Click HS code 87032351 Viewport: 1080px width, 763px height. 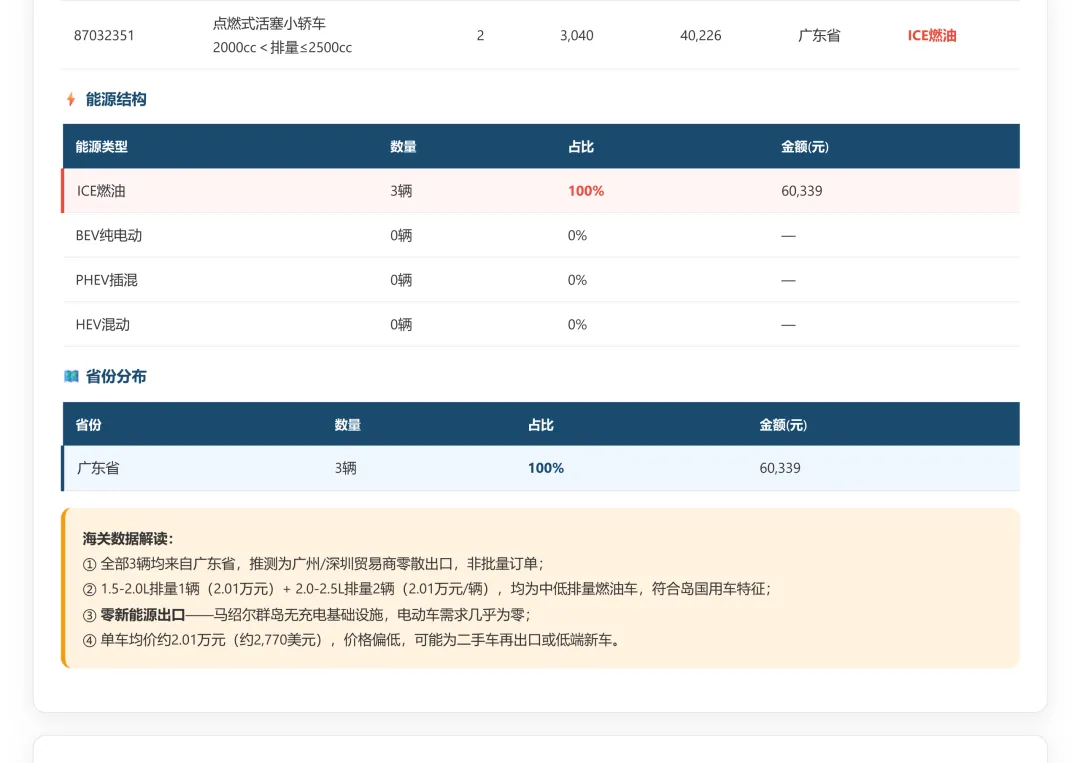104,35
